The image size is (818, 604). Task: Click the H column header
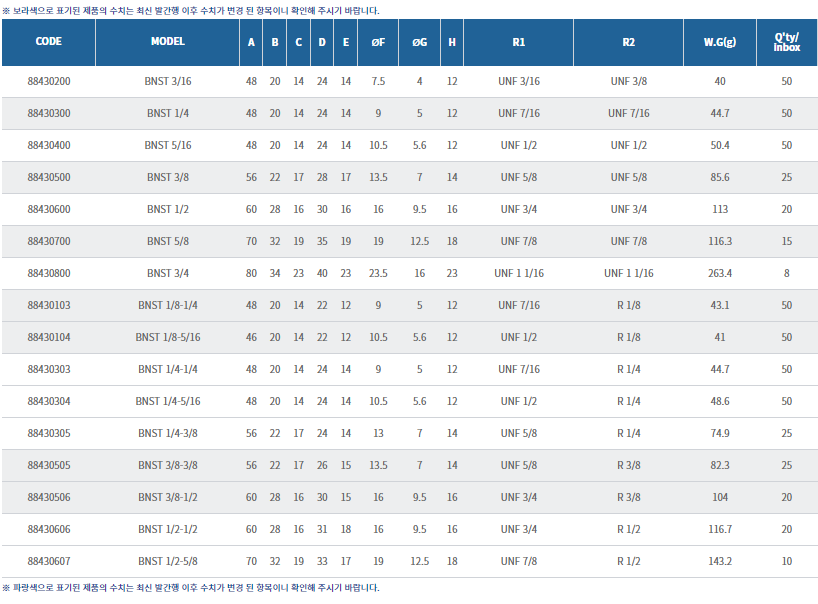pos(452,43)
